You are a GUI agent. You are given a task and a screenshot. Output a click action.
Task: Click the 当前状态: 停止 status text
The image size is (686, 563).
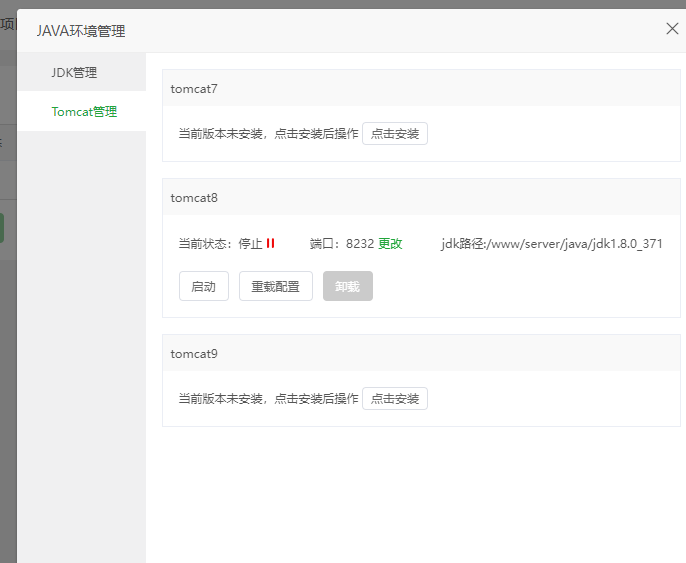point(220,244)
